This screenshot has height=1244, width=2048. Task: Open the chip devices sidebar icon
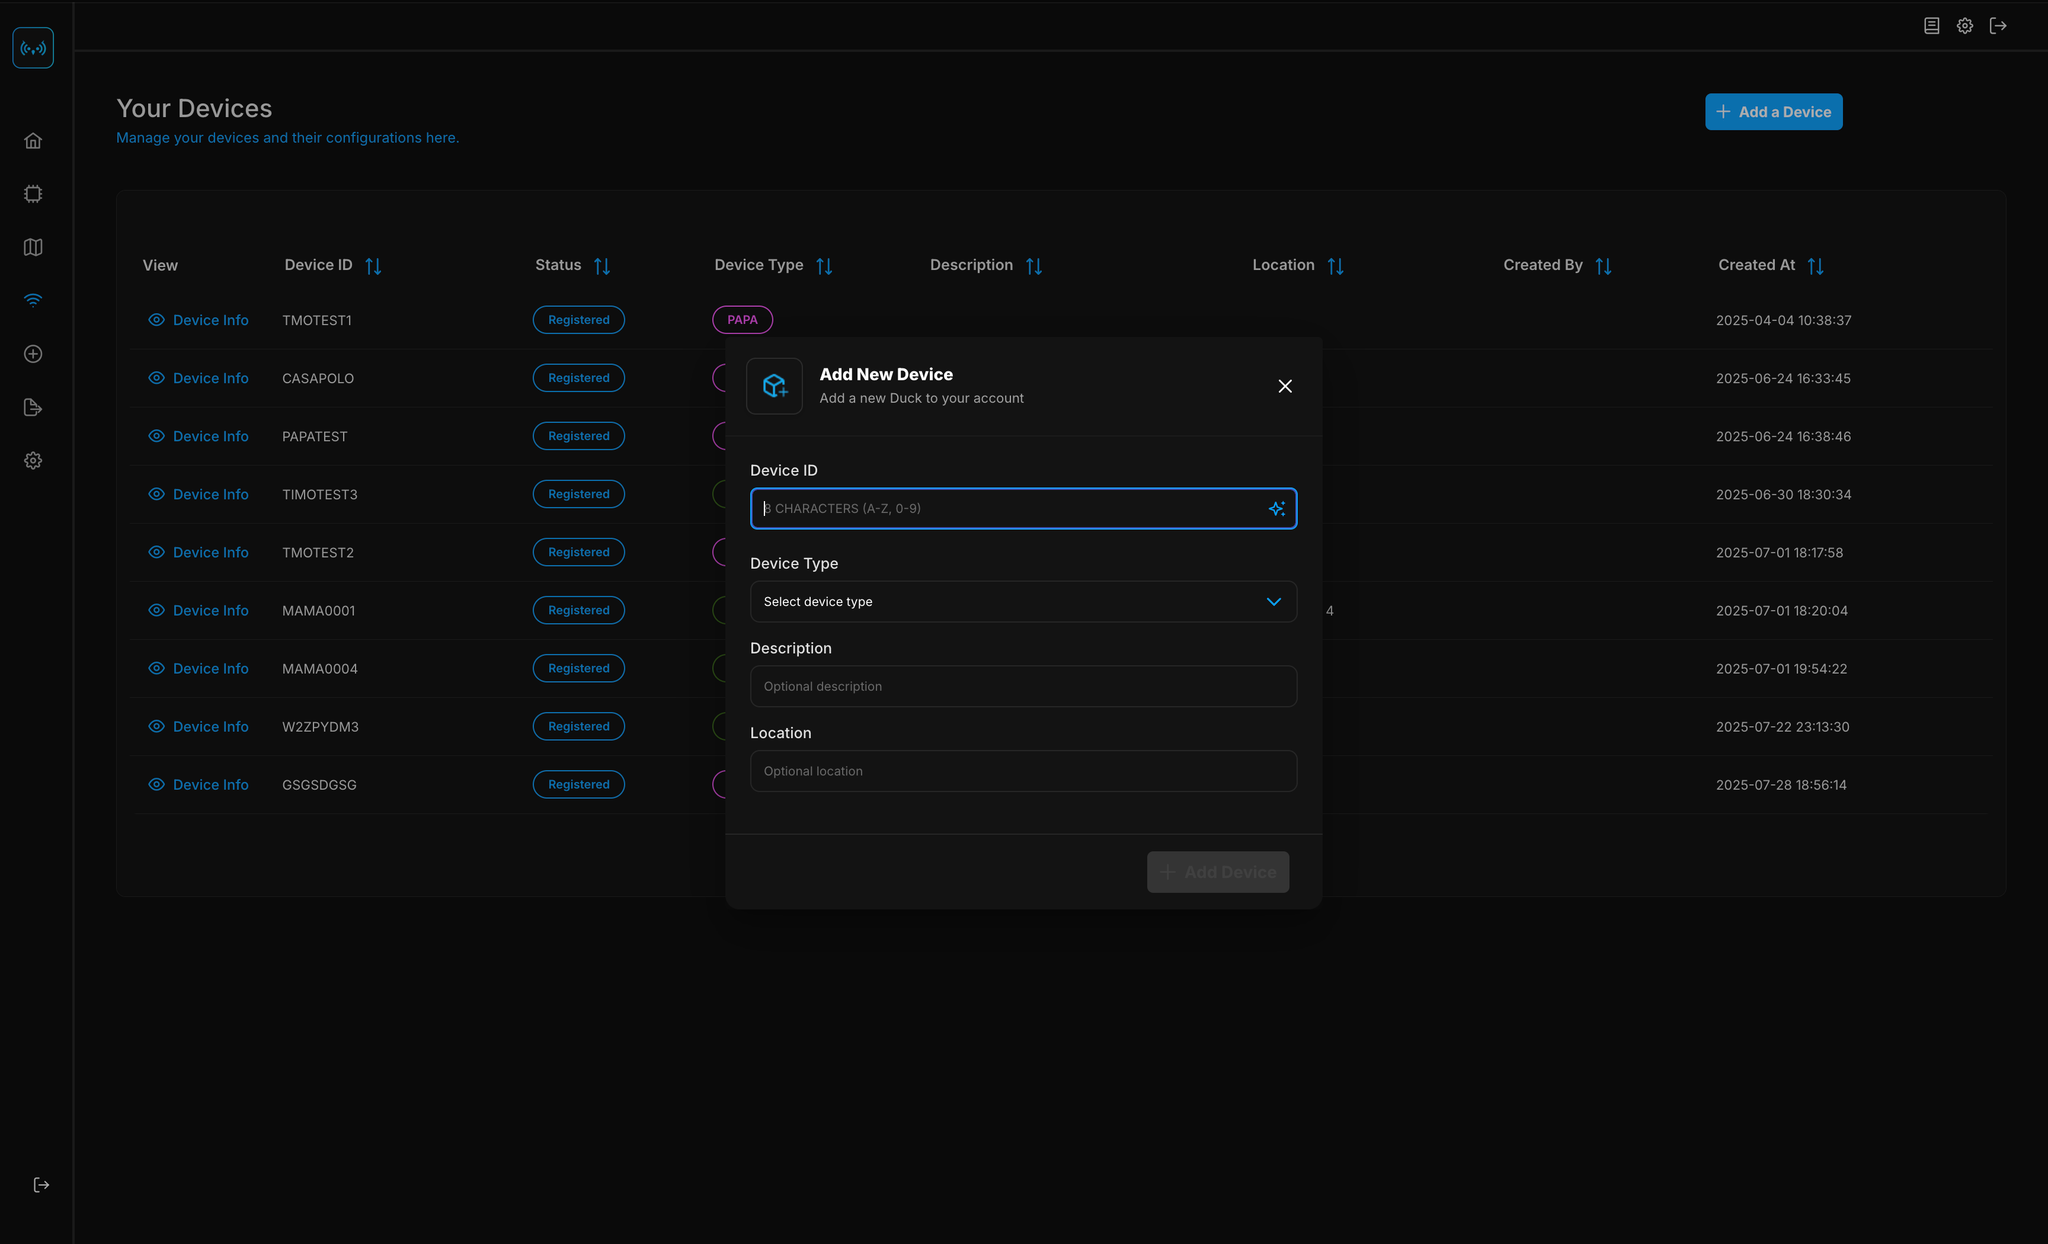33,194
